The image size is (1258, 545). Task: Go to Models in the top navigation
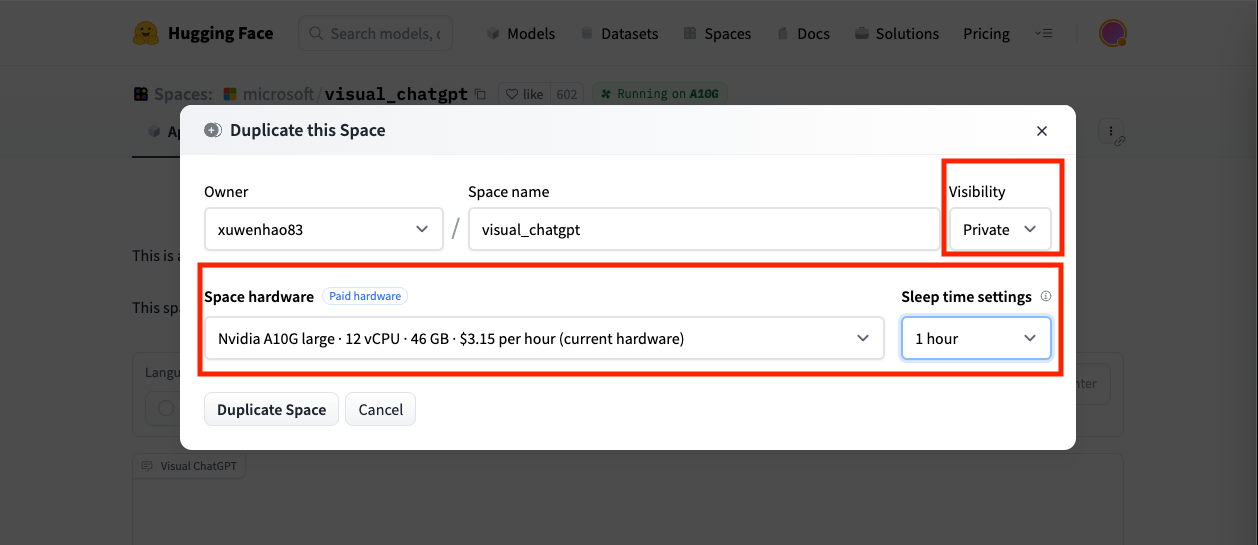coord(520,33)
